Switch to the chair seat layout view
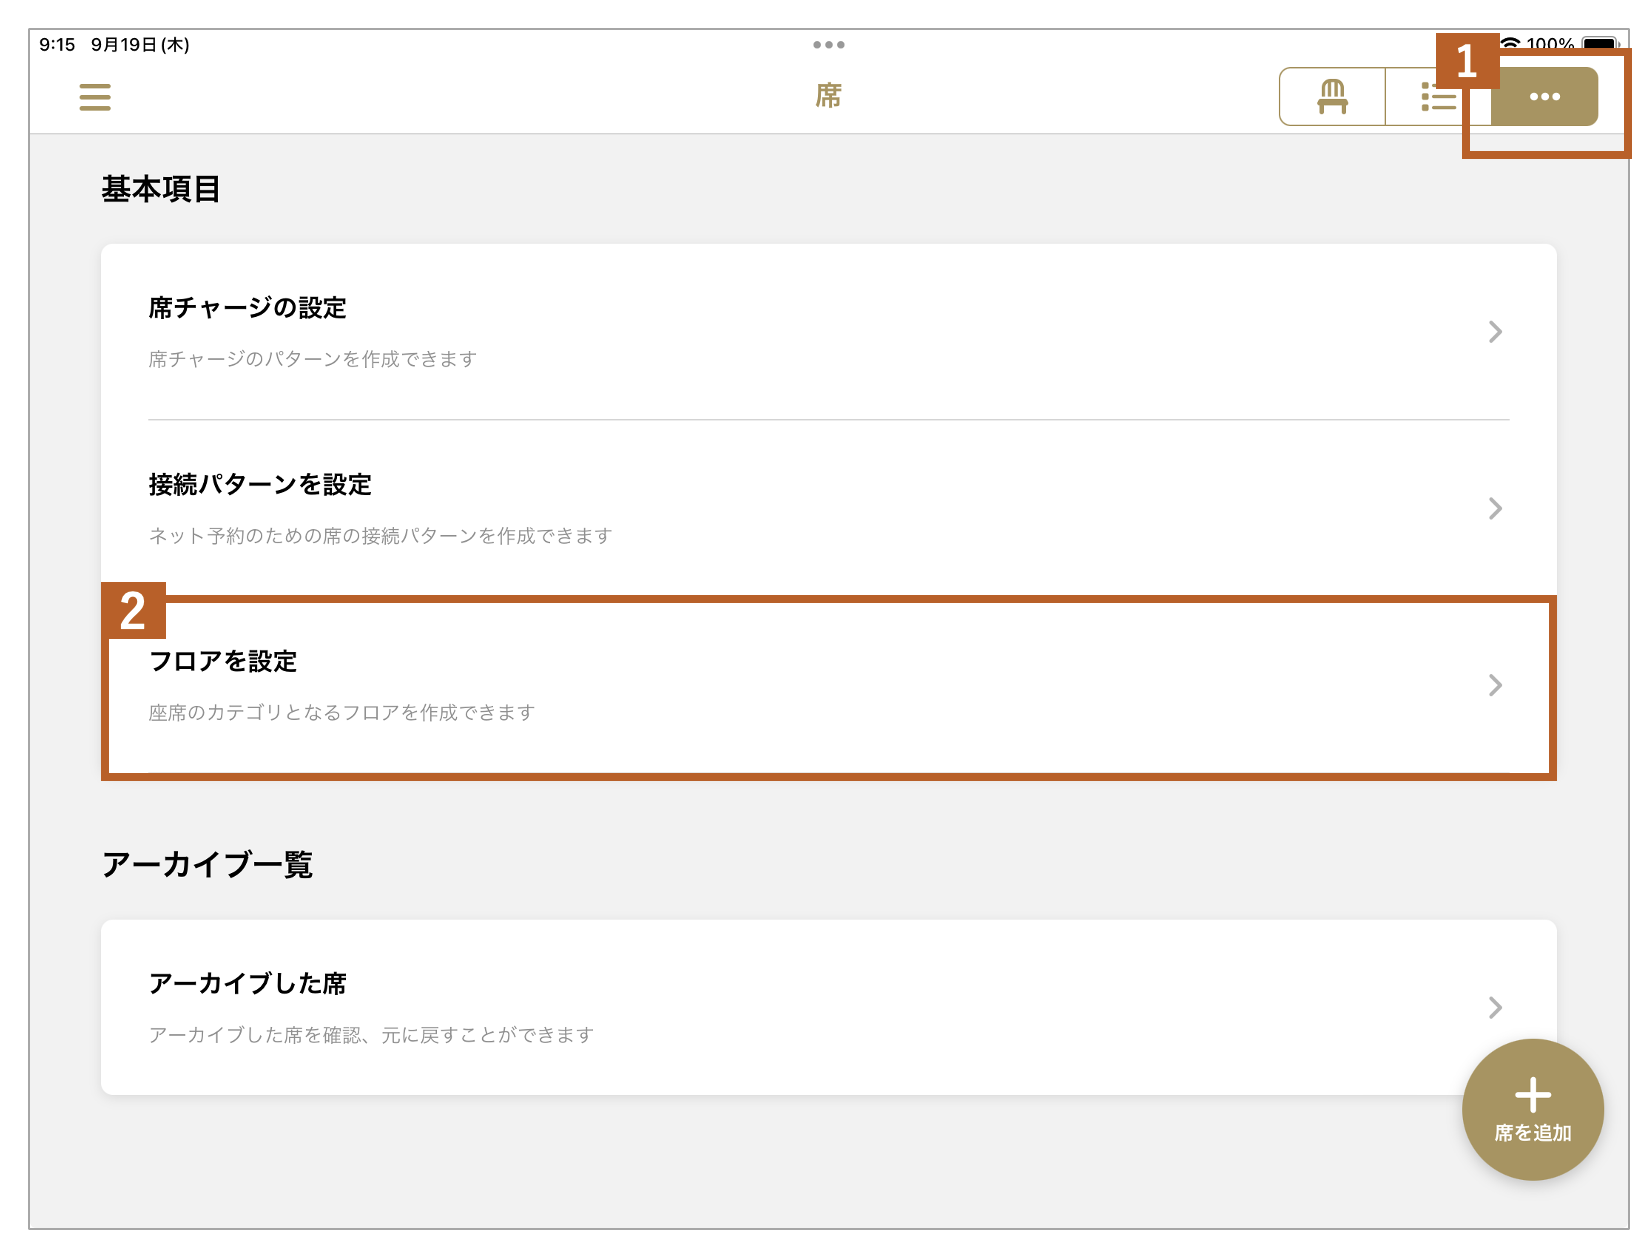 pos(1332,97)
